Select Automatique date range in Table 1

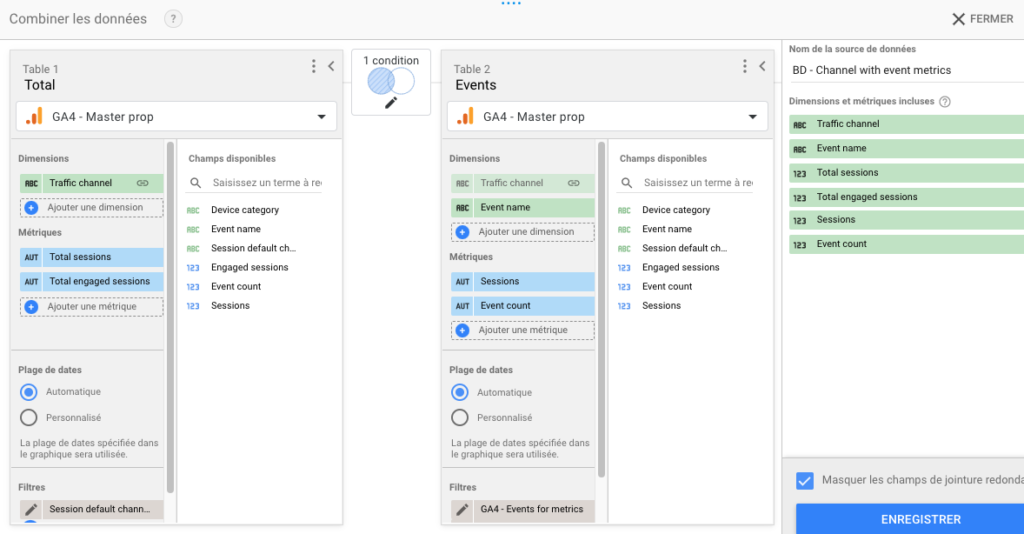pyautogui.click(x=29, y=392)
